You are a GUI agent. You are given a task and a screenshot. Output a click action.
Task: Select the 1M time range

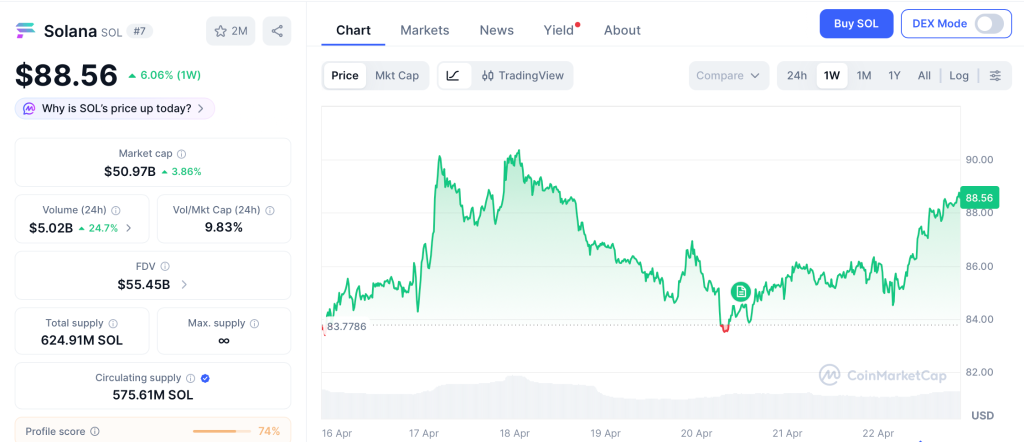pos(864,75)
